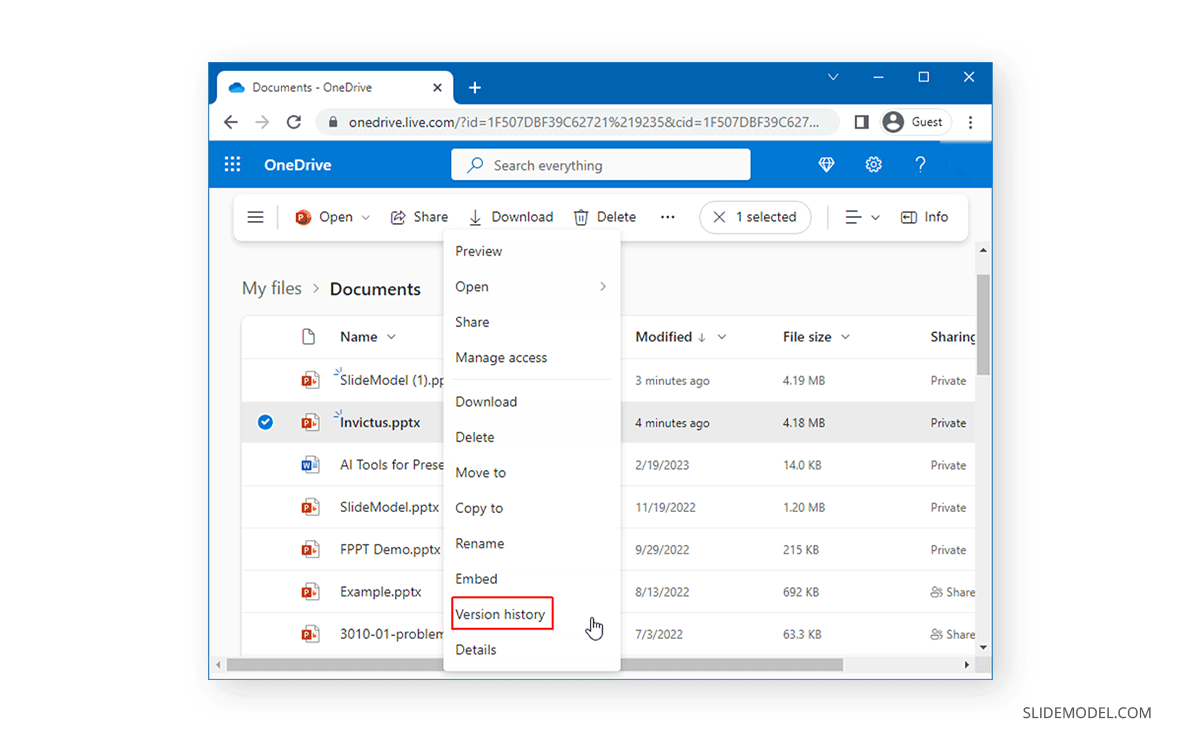
Task: Uncheck the Invictus.pptx selection circle
Action: pyautogui.click(x=265, y=423)
